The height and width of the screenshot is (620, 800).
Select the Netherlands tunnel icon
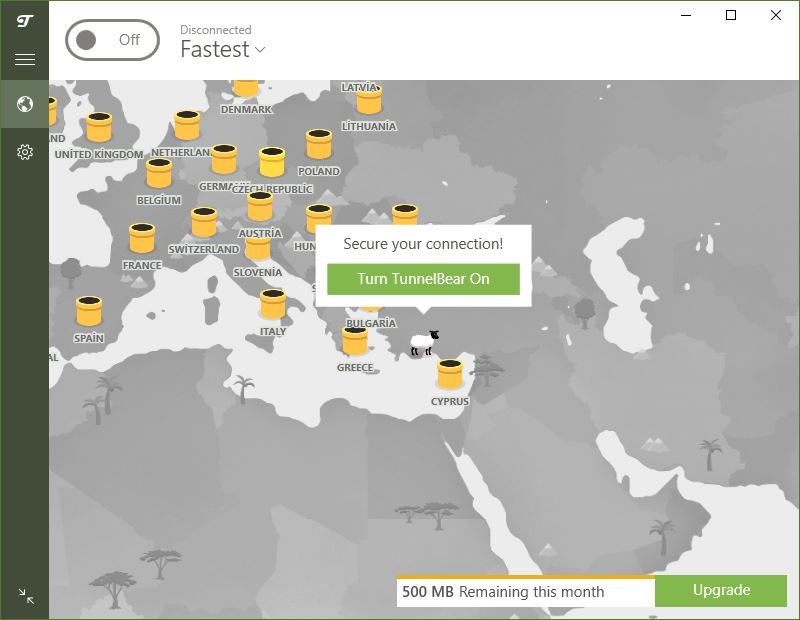(187, 125)
